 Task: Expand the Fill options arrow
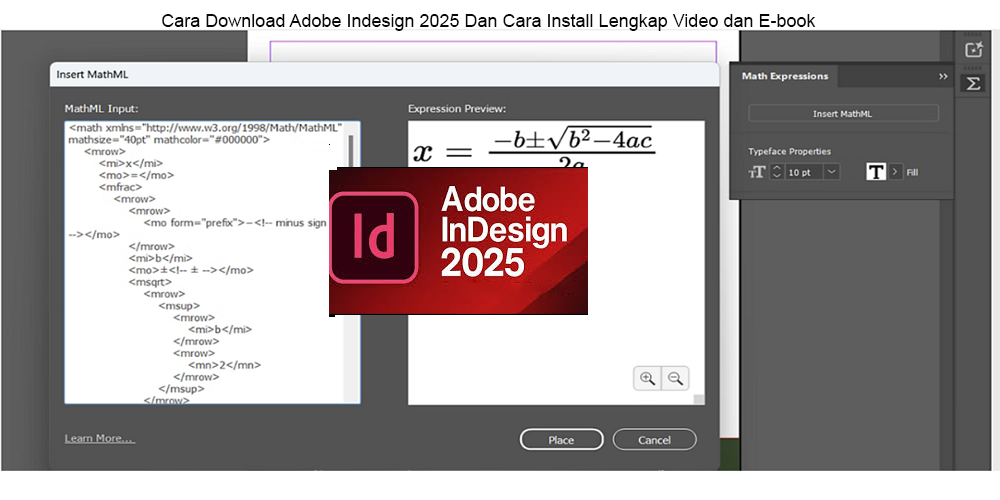(895, 172)
